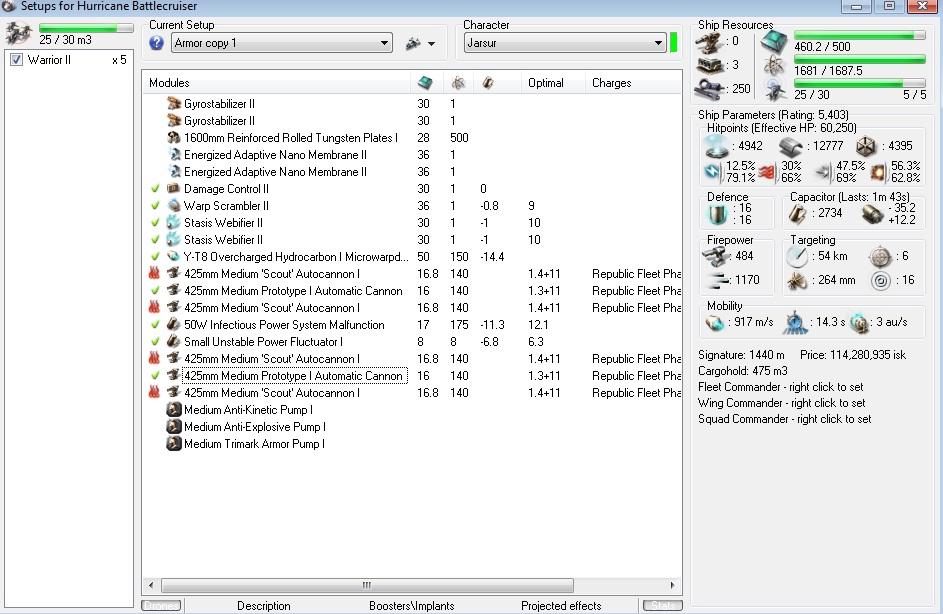Viewport: 943px width, 614px height.
Task: Toggle the Damage Control II active checkmark
Action: [x=155, y=189]
